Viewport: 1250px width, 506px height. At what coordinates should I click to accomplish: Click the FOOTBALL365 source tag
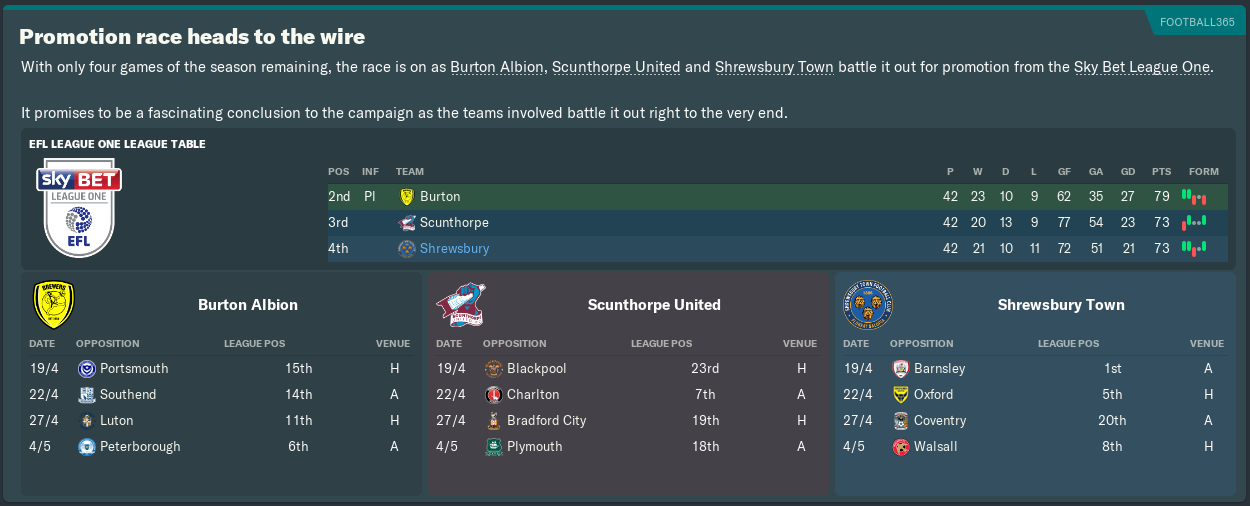coord(1196,22)
